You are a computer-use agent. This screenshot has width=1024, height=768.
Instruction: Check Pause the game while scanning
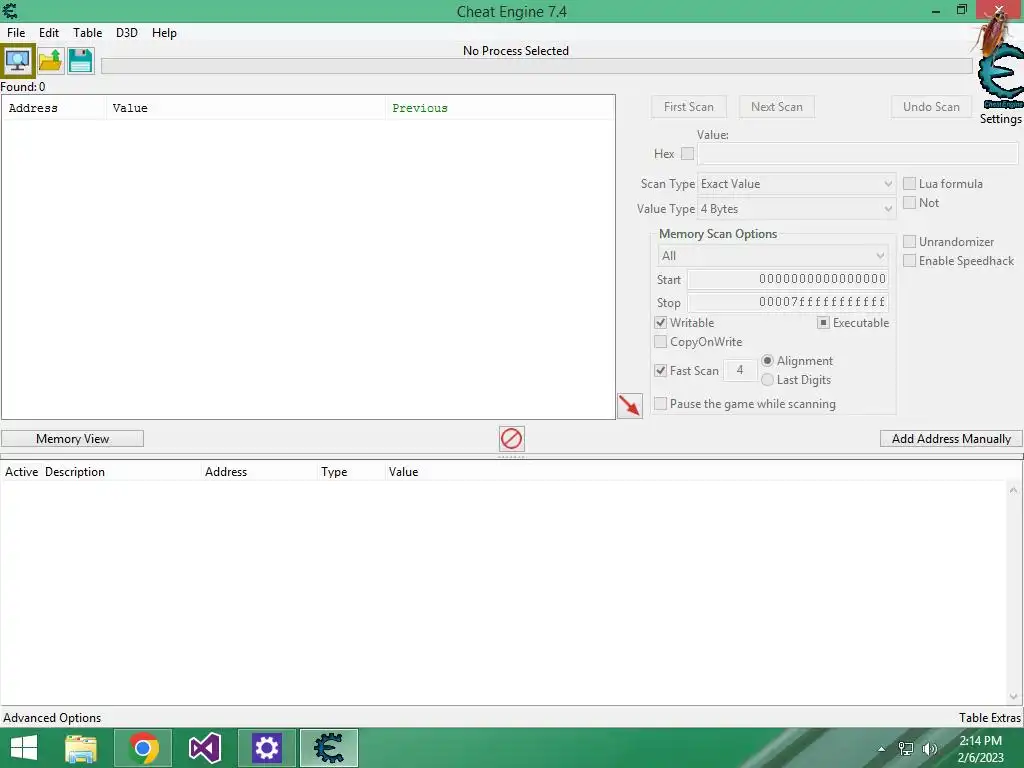(x=660, y=404)
